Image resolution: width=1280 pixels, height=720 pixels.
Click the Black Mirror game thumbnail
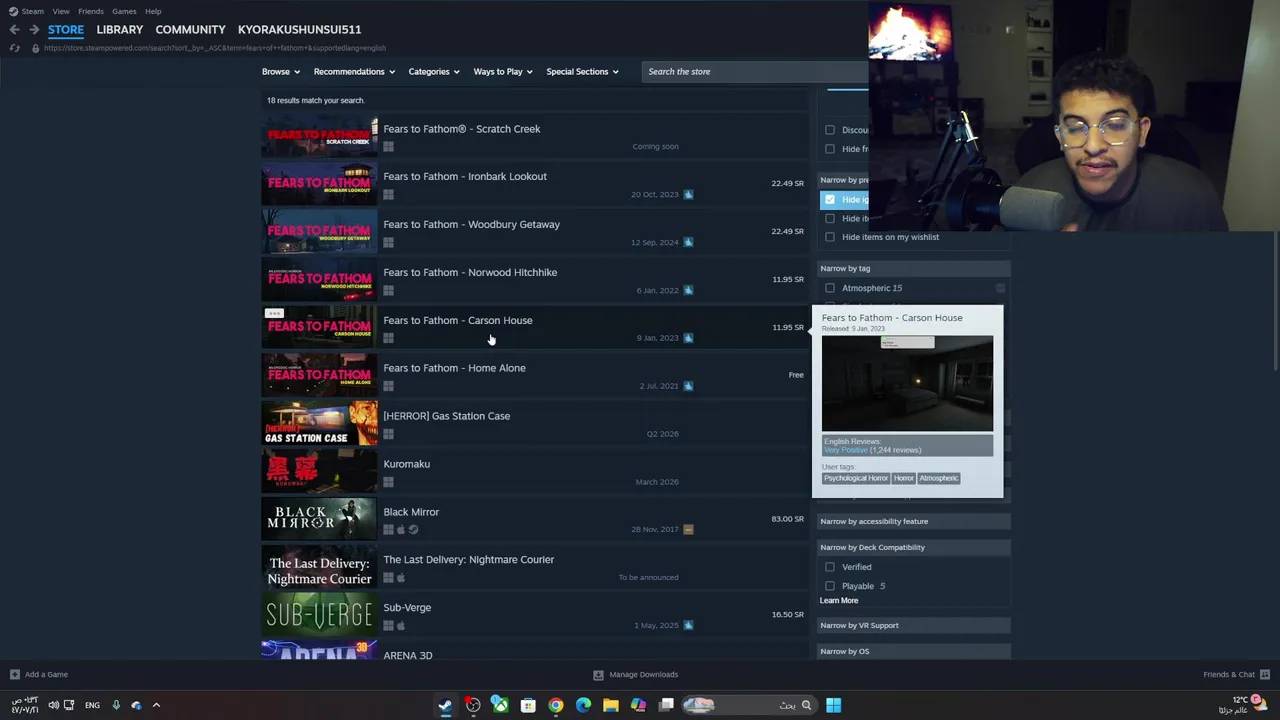[319, 519]
